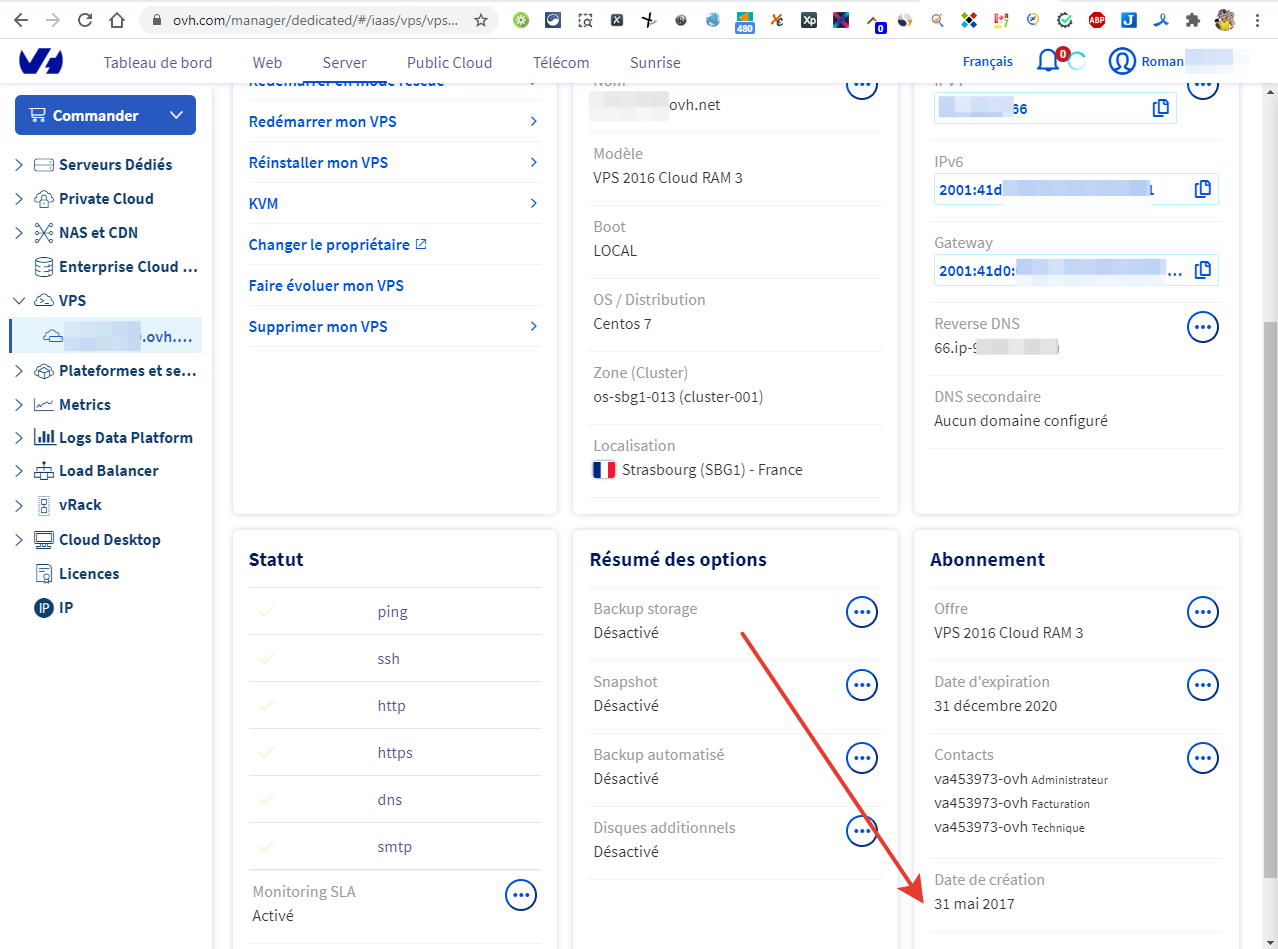This screenshot has height=949, width=1278.
Task: Expand the Serveurs Dédiés tree item
Action: (x=19, y=165)
